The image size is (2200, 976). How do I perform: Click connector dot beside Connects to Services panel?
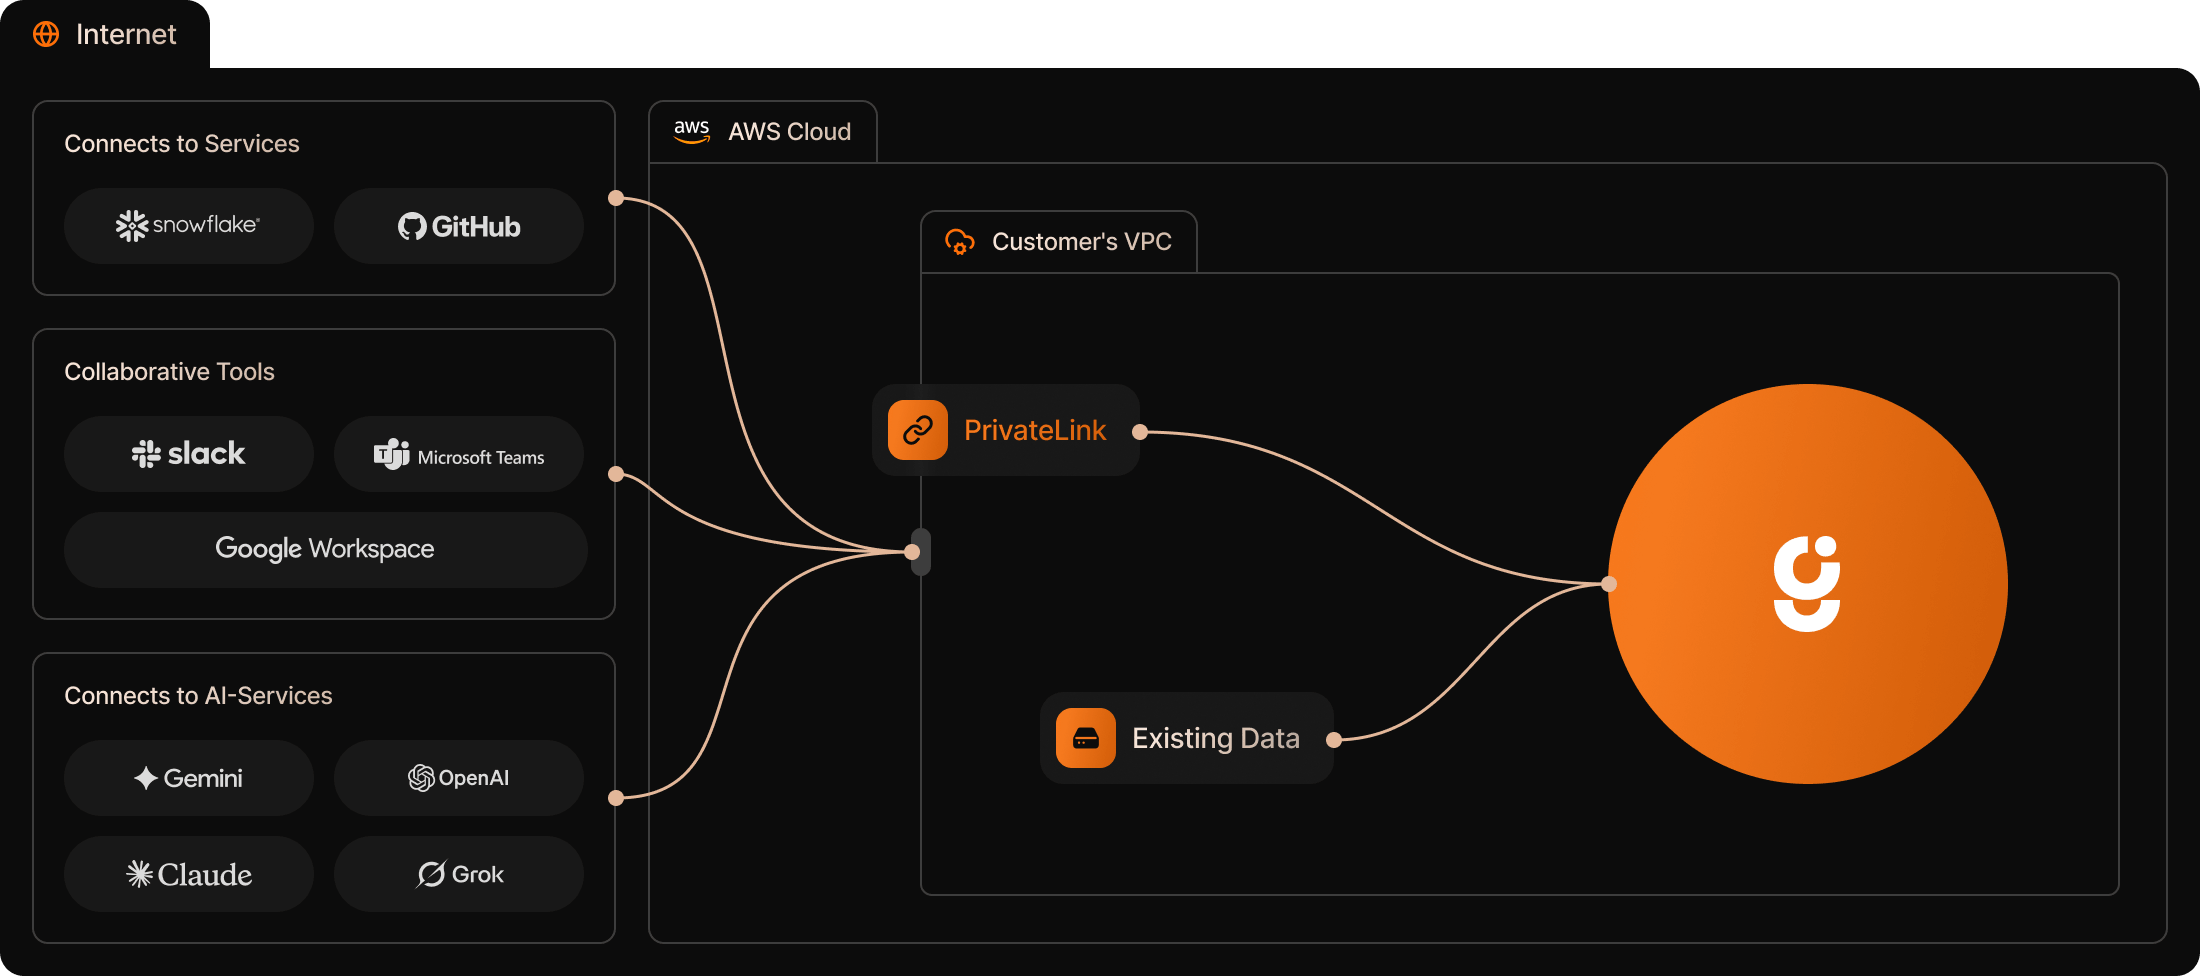(x=616, y=198)
